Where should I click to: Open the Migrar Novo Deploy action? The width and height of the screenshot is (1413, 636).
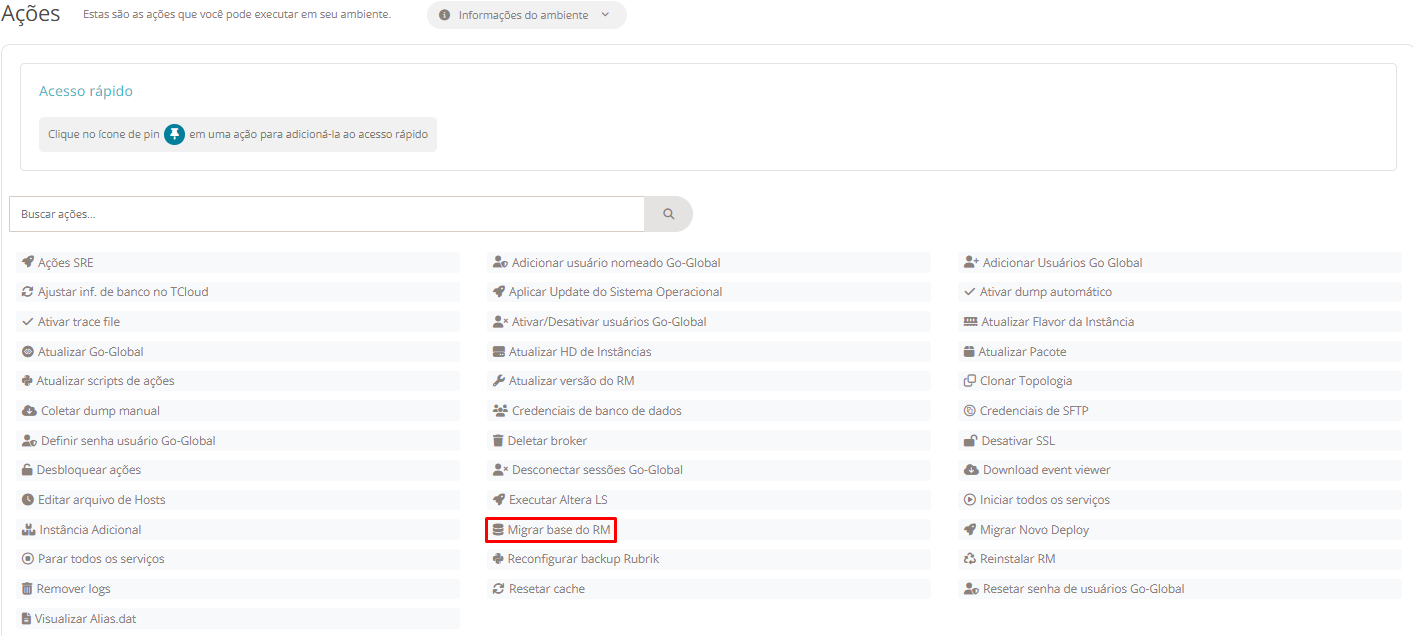coord(1180,530)
